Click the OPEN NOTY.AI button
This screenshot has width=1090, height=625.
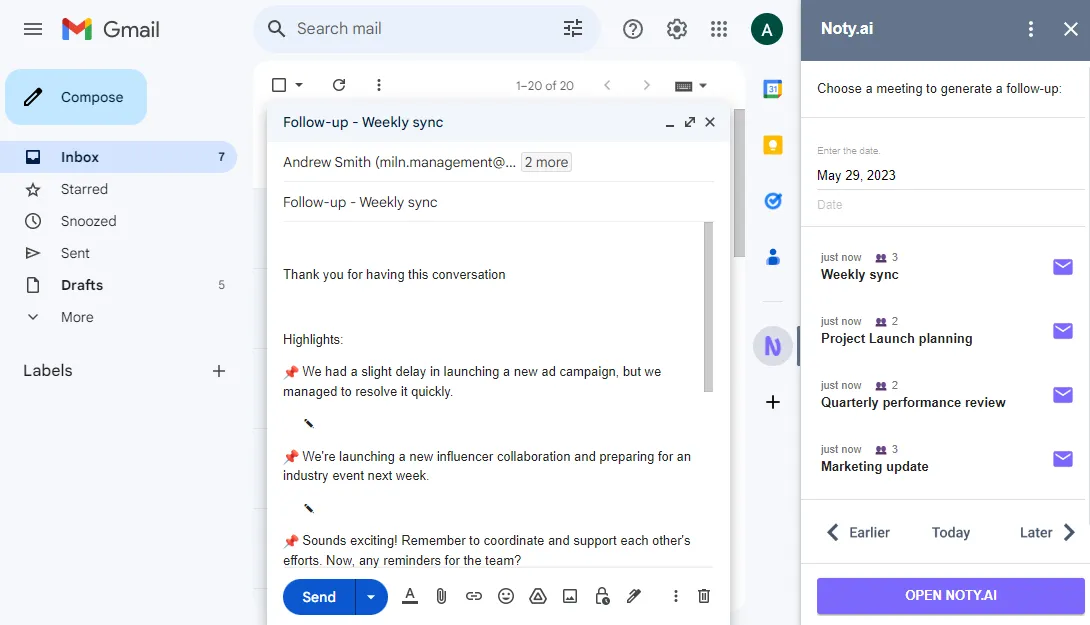tap(950, 596)
